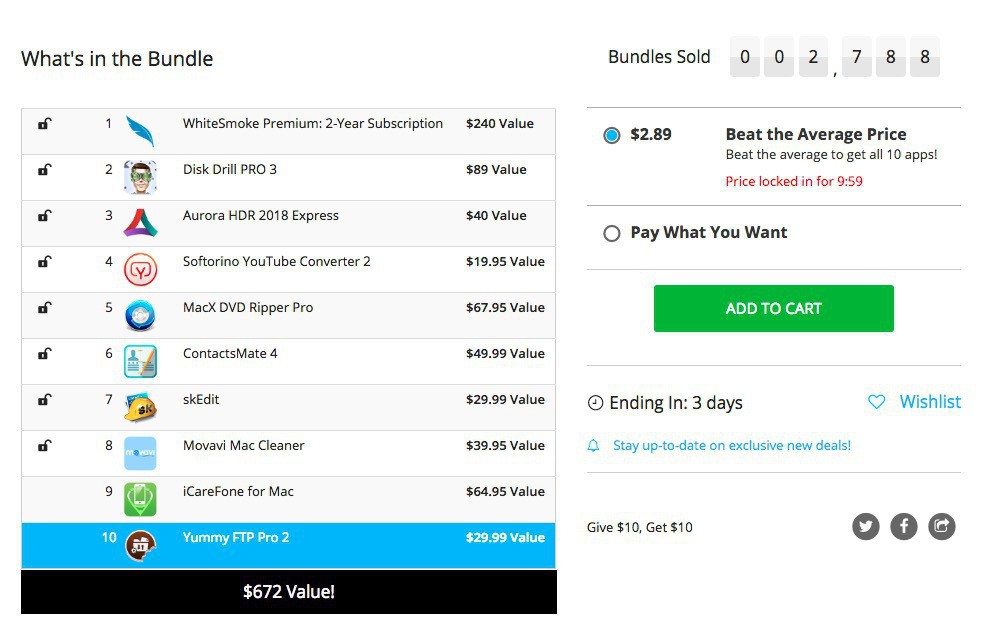Open the stay up-to-date deals link
The width and height of the screenshot is (998, 627).
point(731,445)
